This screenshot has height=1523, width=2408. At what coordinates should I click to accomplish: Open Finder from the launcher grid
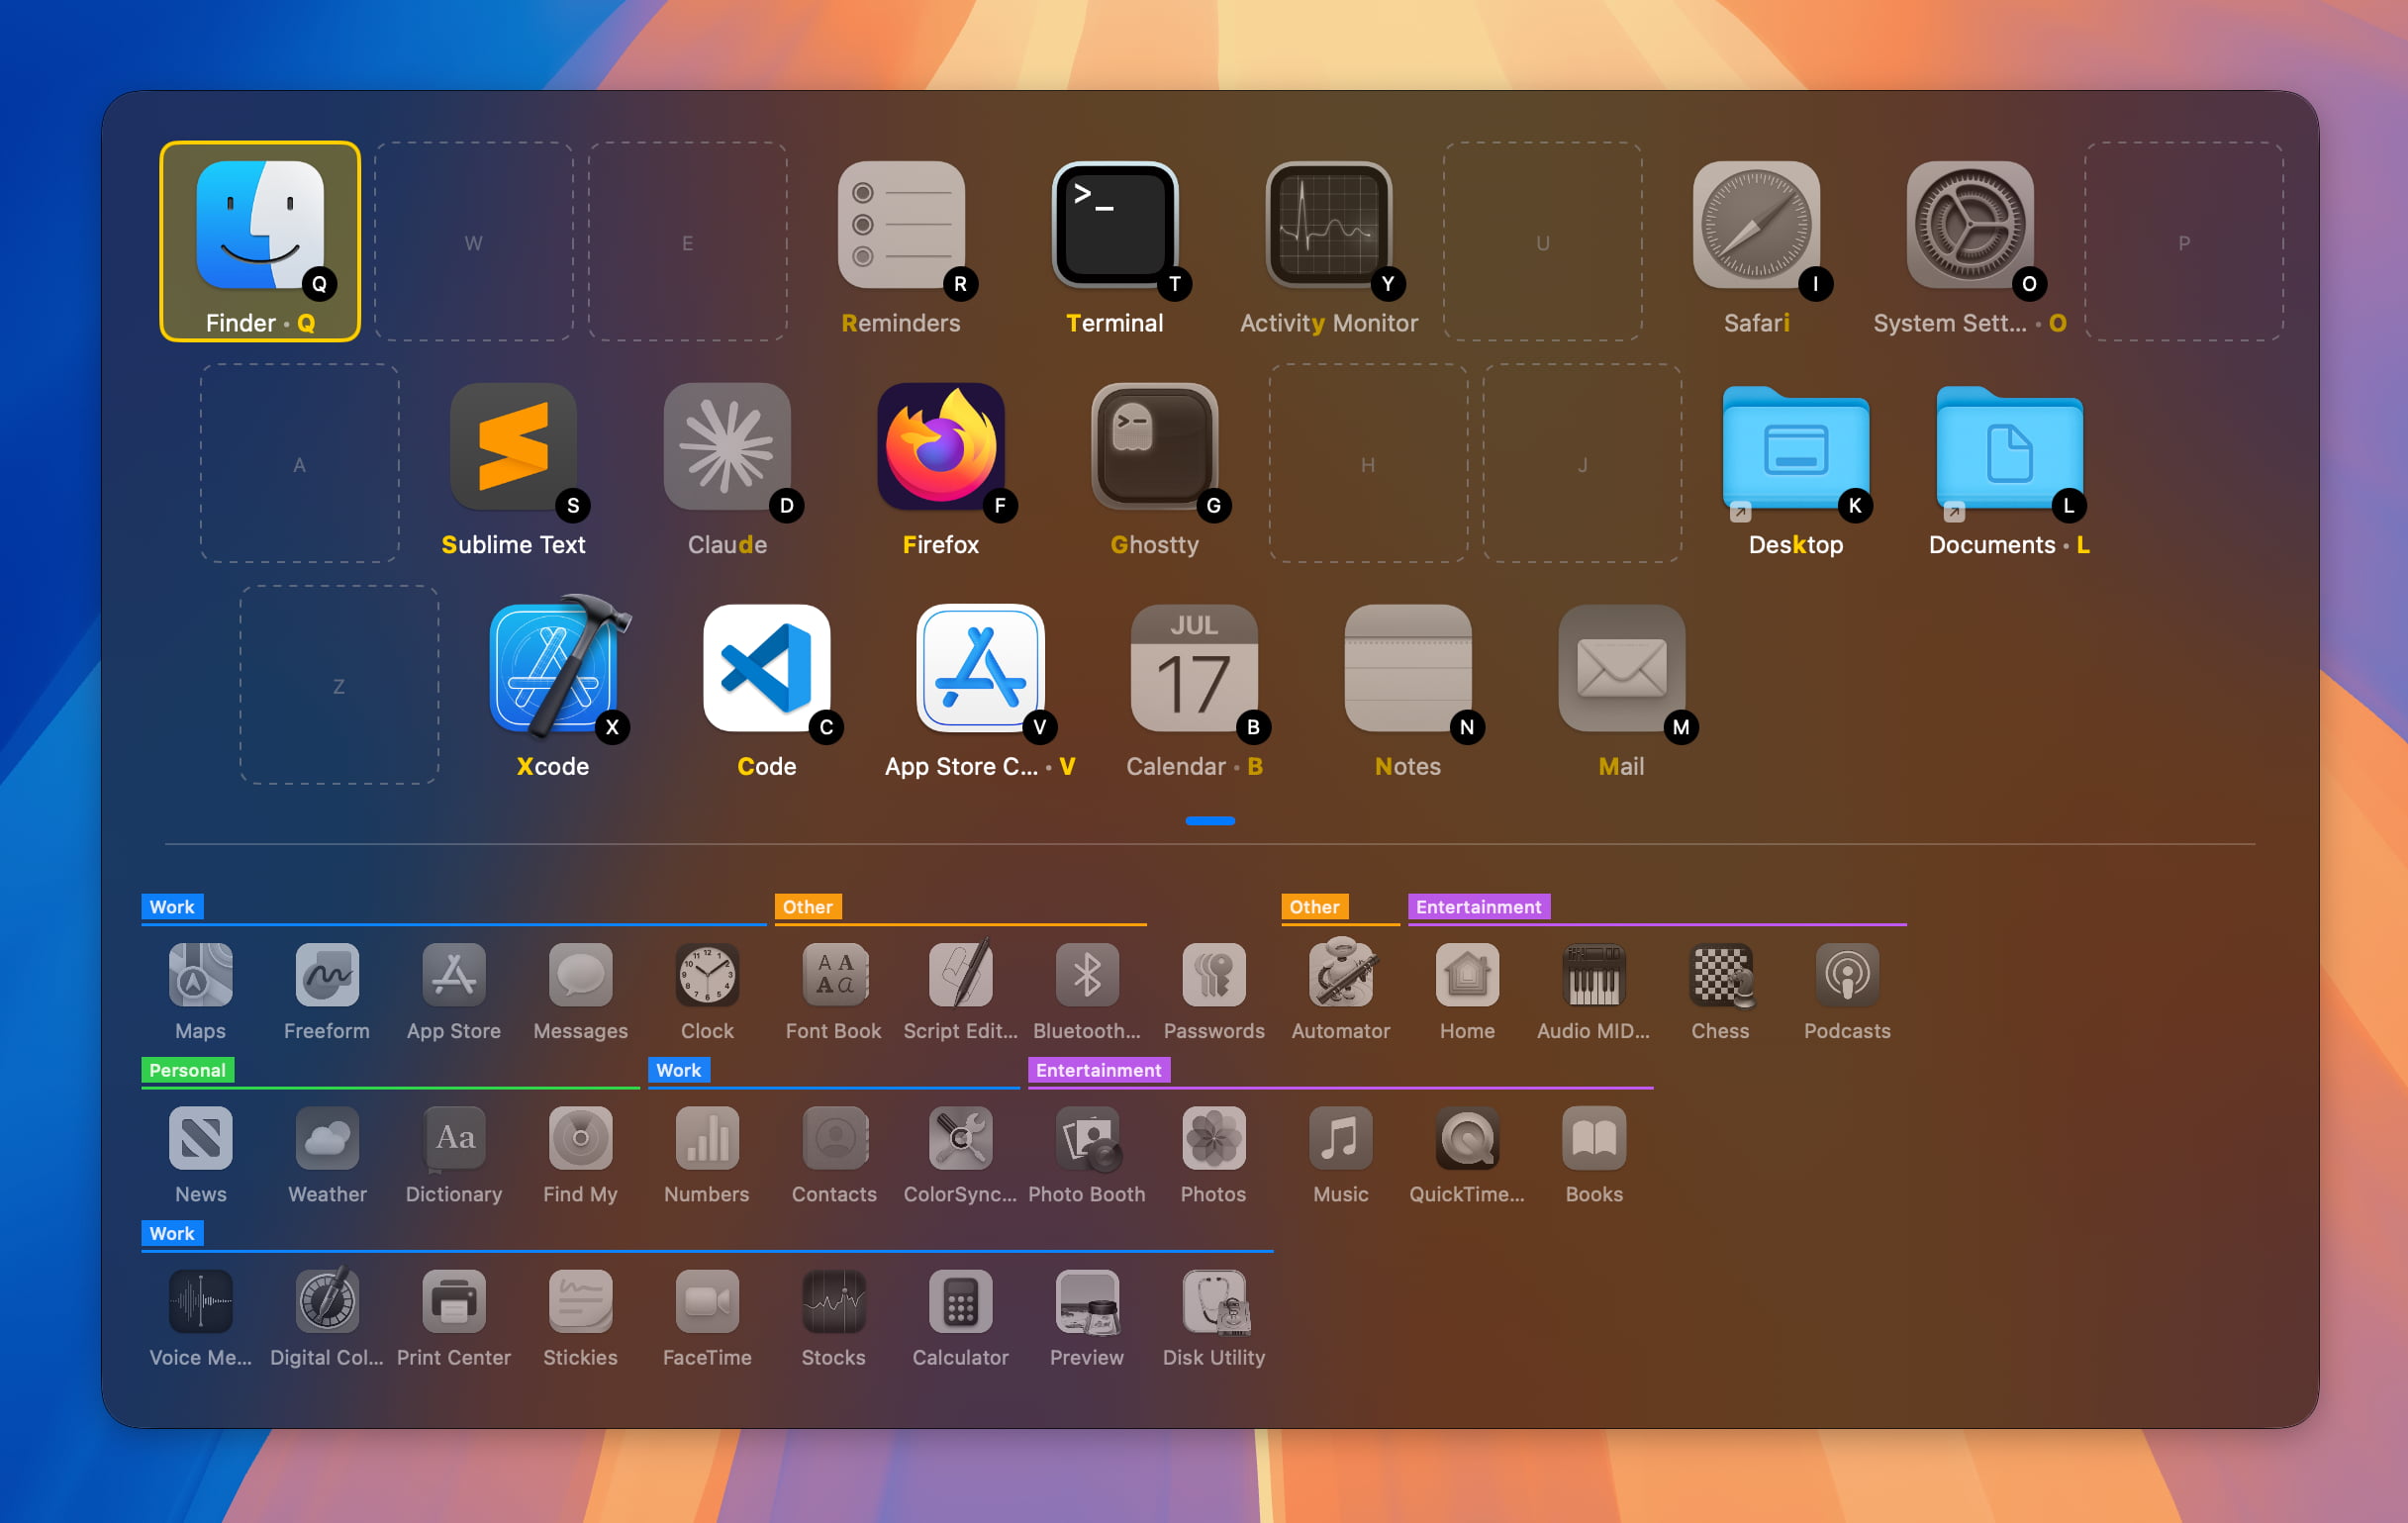[260, 241]
